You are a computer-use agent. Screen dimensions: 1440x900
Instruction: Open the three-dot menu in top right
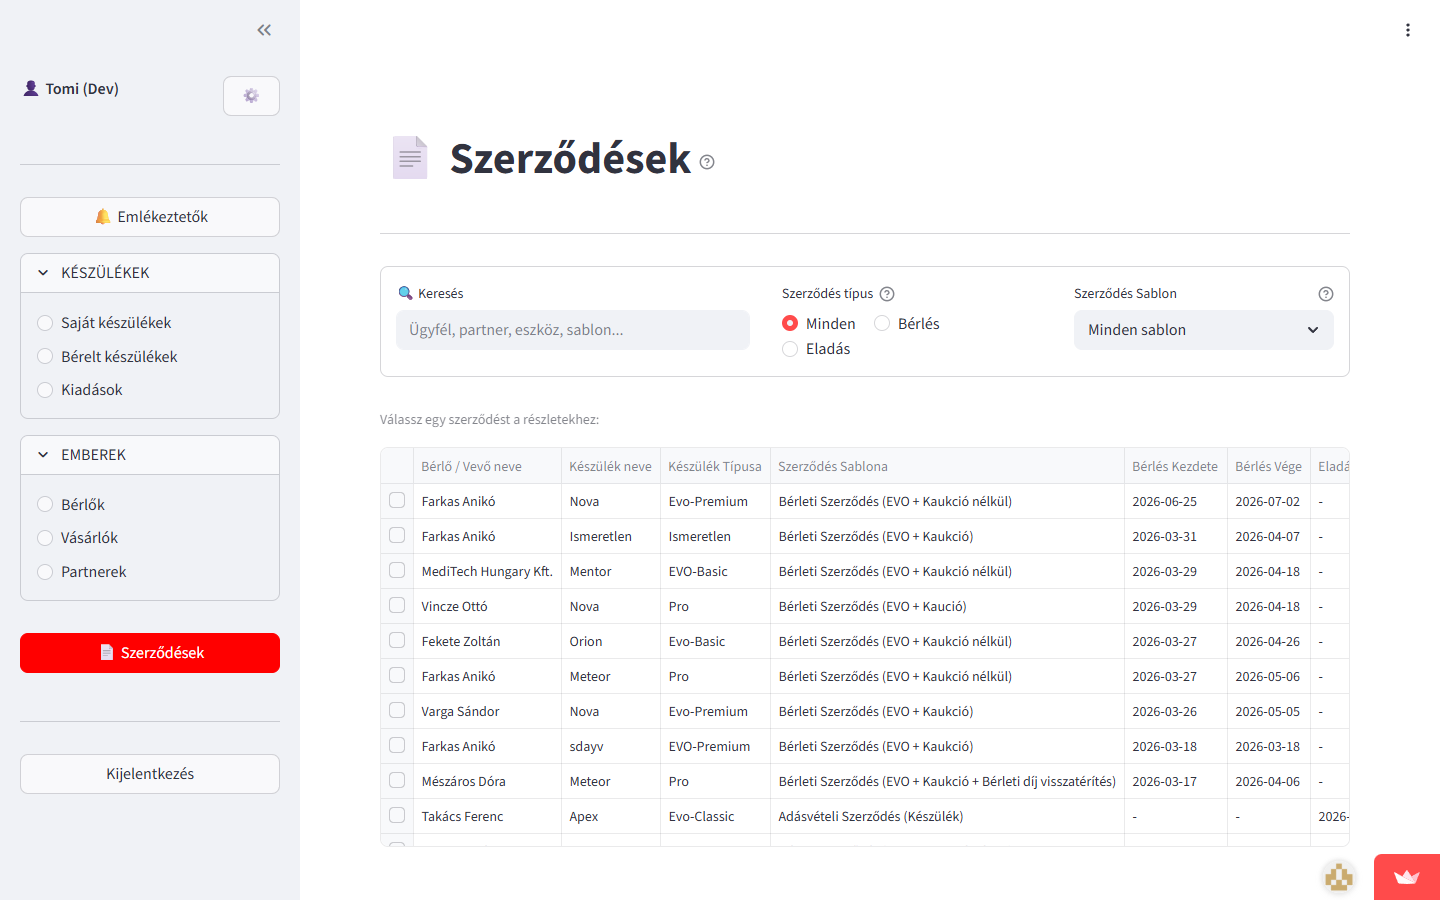1407,30
